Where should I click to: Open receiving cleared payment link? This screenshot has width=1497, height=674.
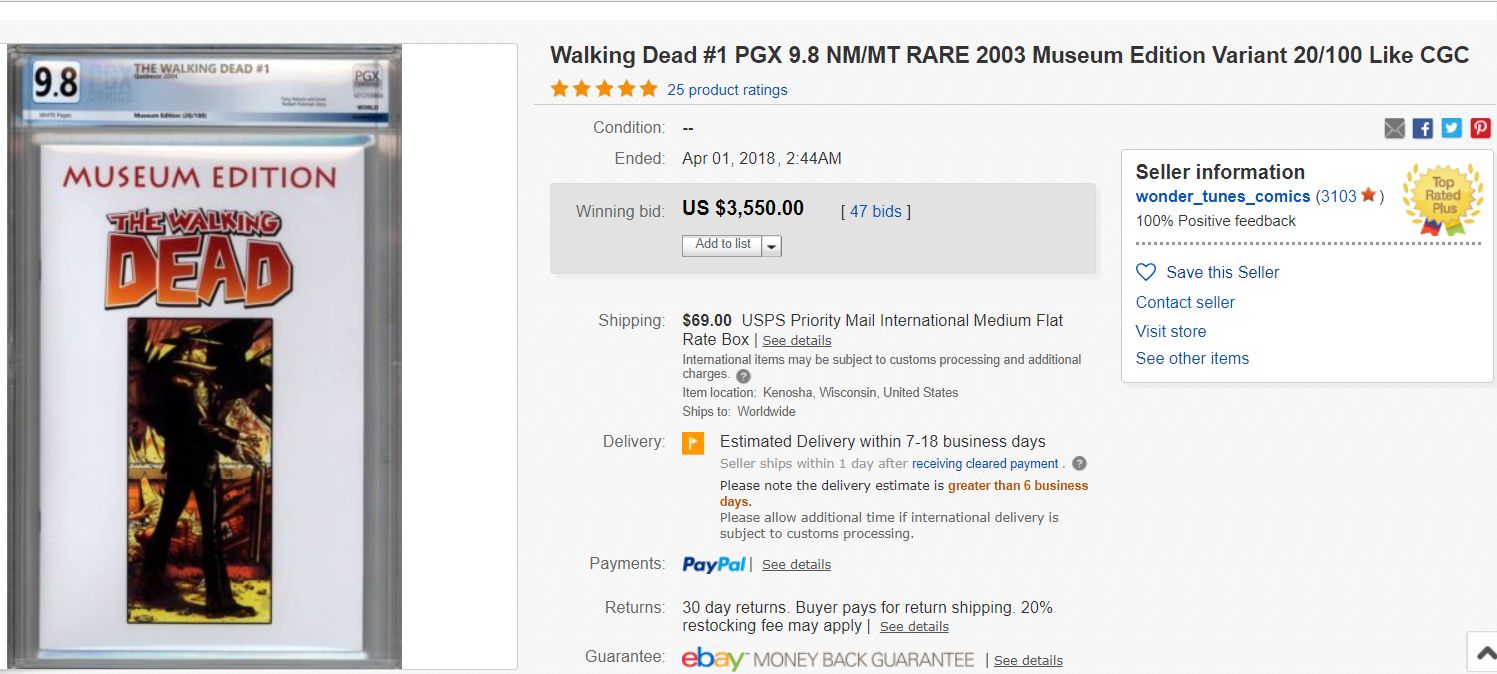(x=984, y=464)
